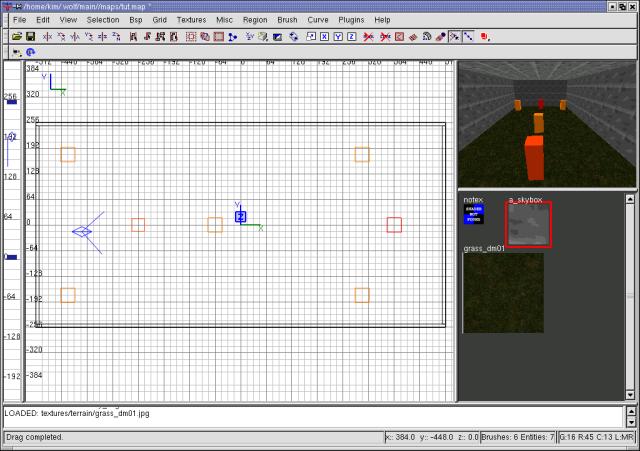The height and width of the screenshot is (451, 640).
Task: Open the Grid menu
Action: (x=160, y=20)
